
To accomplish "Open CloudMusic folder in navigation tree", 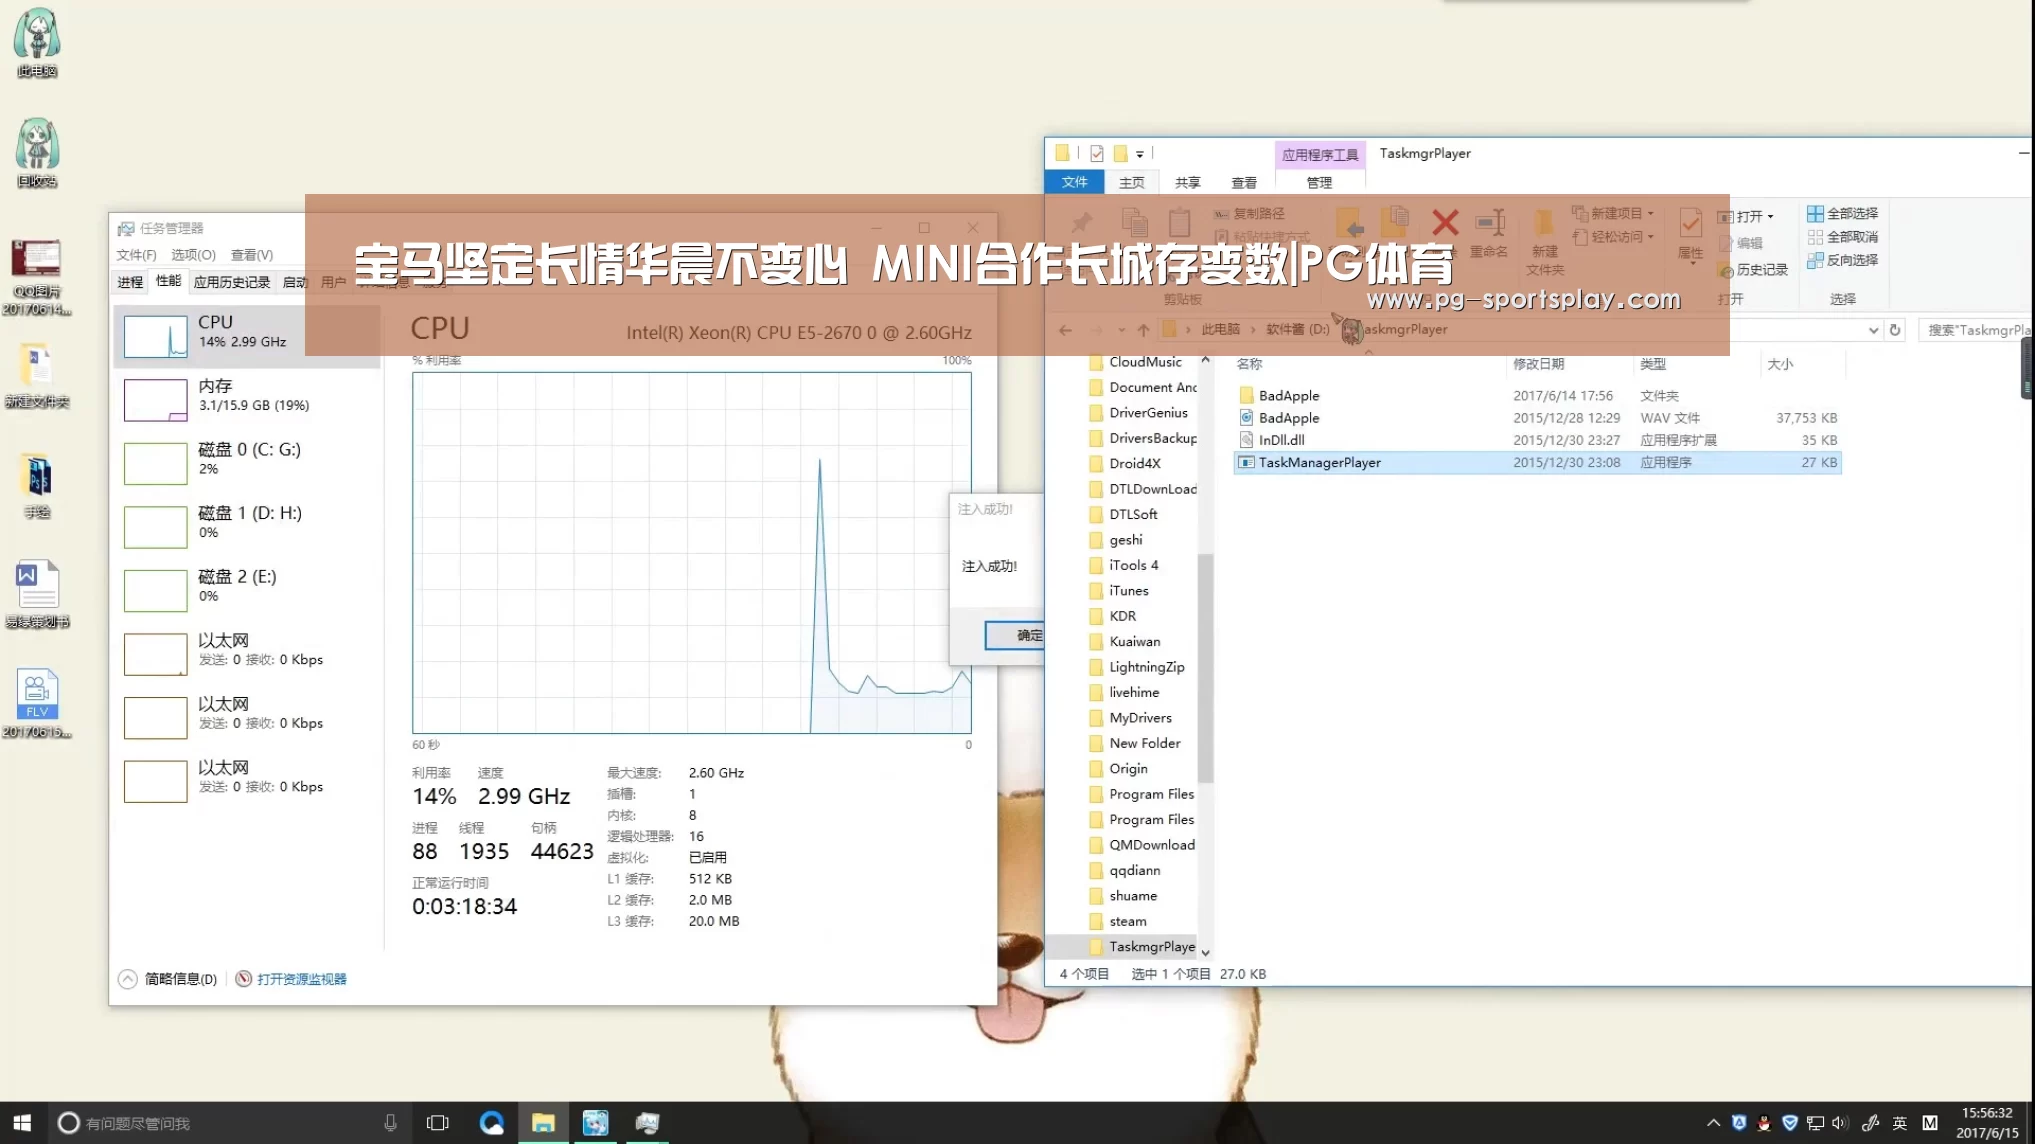I will (1144, 362).
